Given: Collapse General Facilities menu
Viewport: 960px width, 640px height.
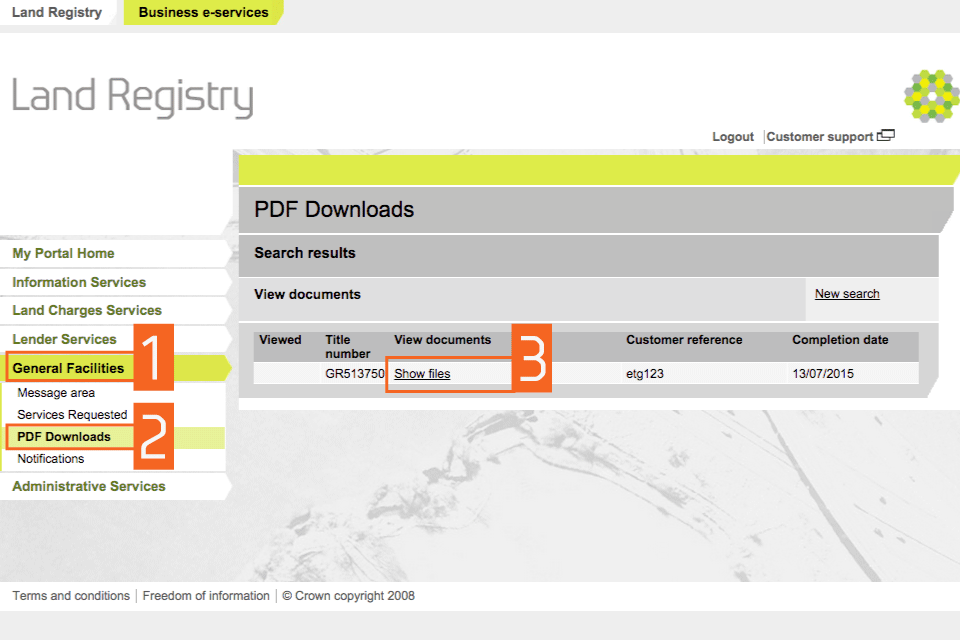Looking at the screenshot, I should (x=68, y=369).
